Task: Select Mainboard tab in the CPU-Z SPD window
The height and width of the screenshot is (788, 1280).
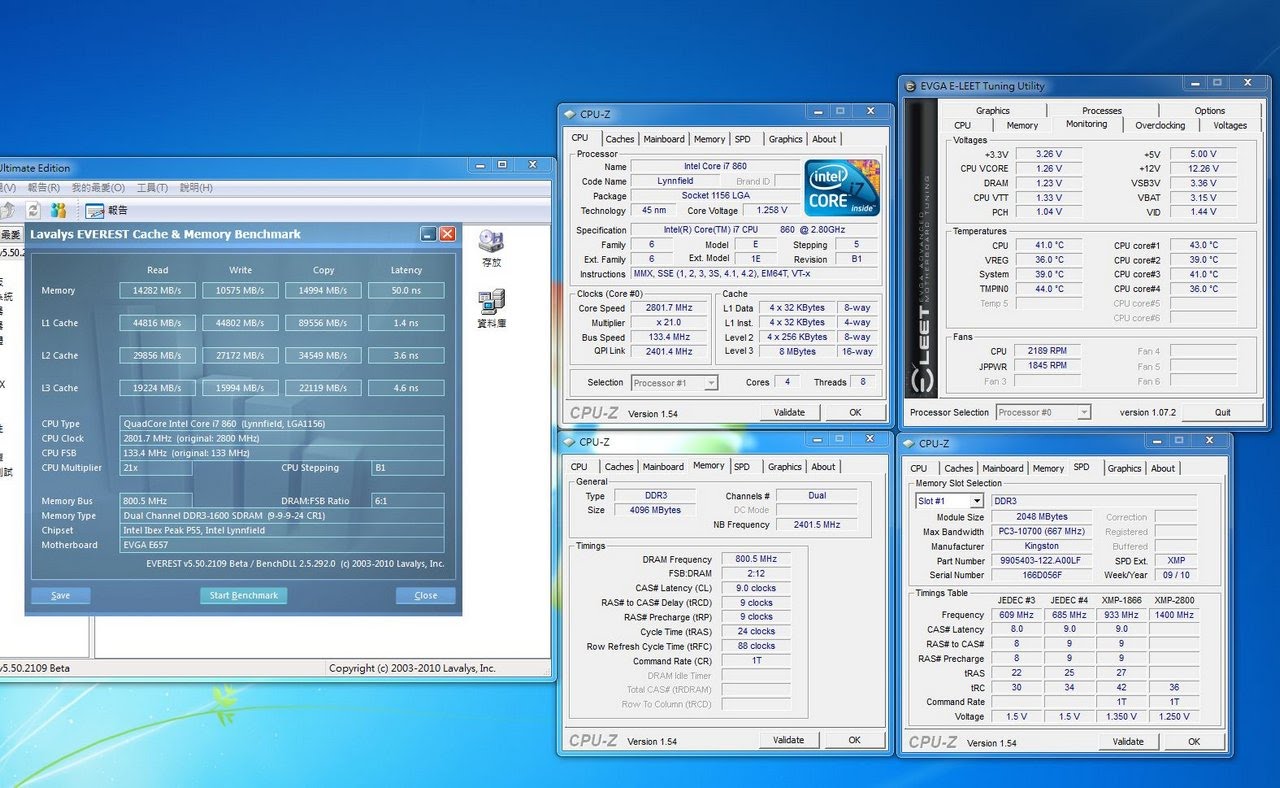Action: point(1003,468)
